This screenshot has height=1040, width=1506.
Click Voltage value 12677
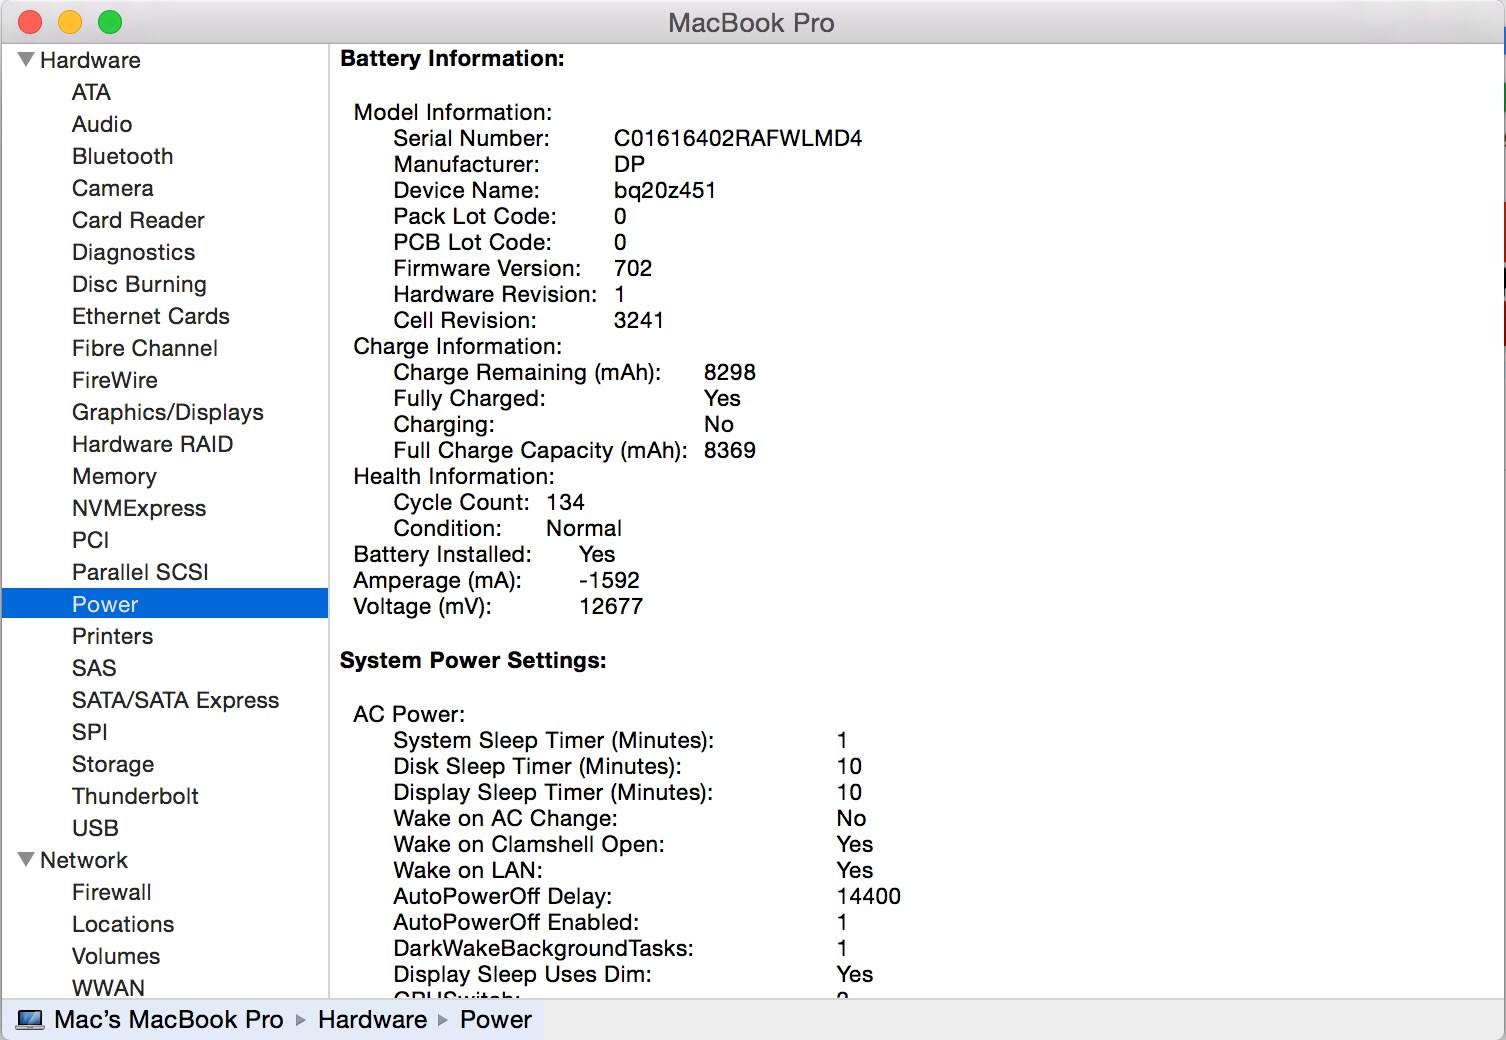tap(611, 606)
